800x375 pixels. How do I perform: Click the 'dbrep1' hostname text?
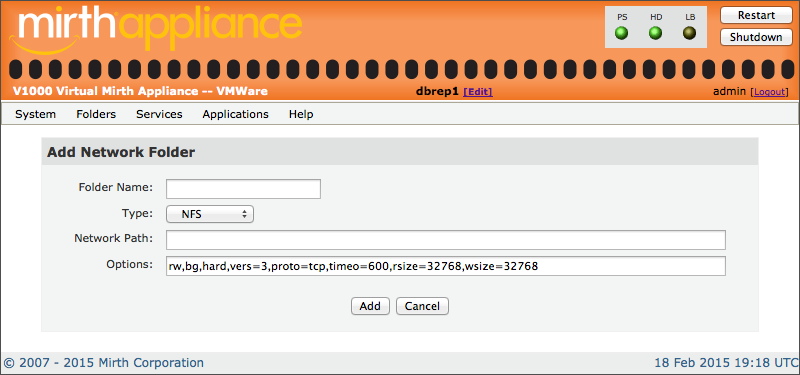point(438,92)
